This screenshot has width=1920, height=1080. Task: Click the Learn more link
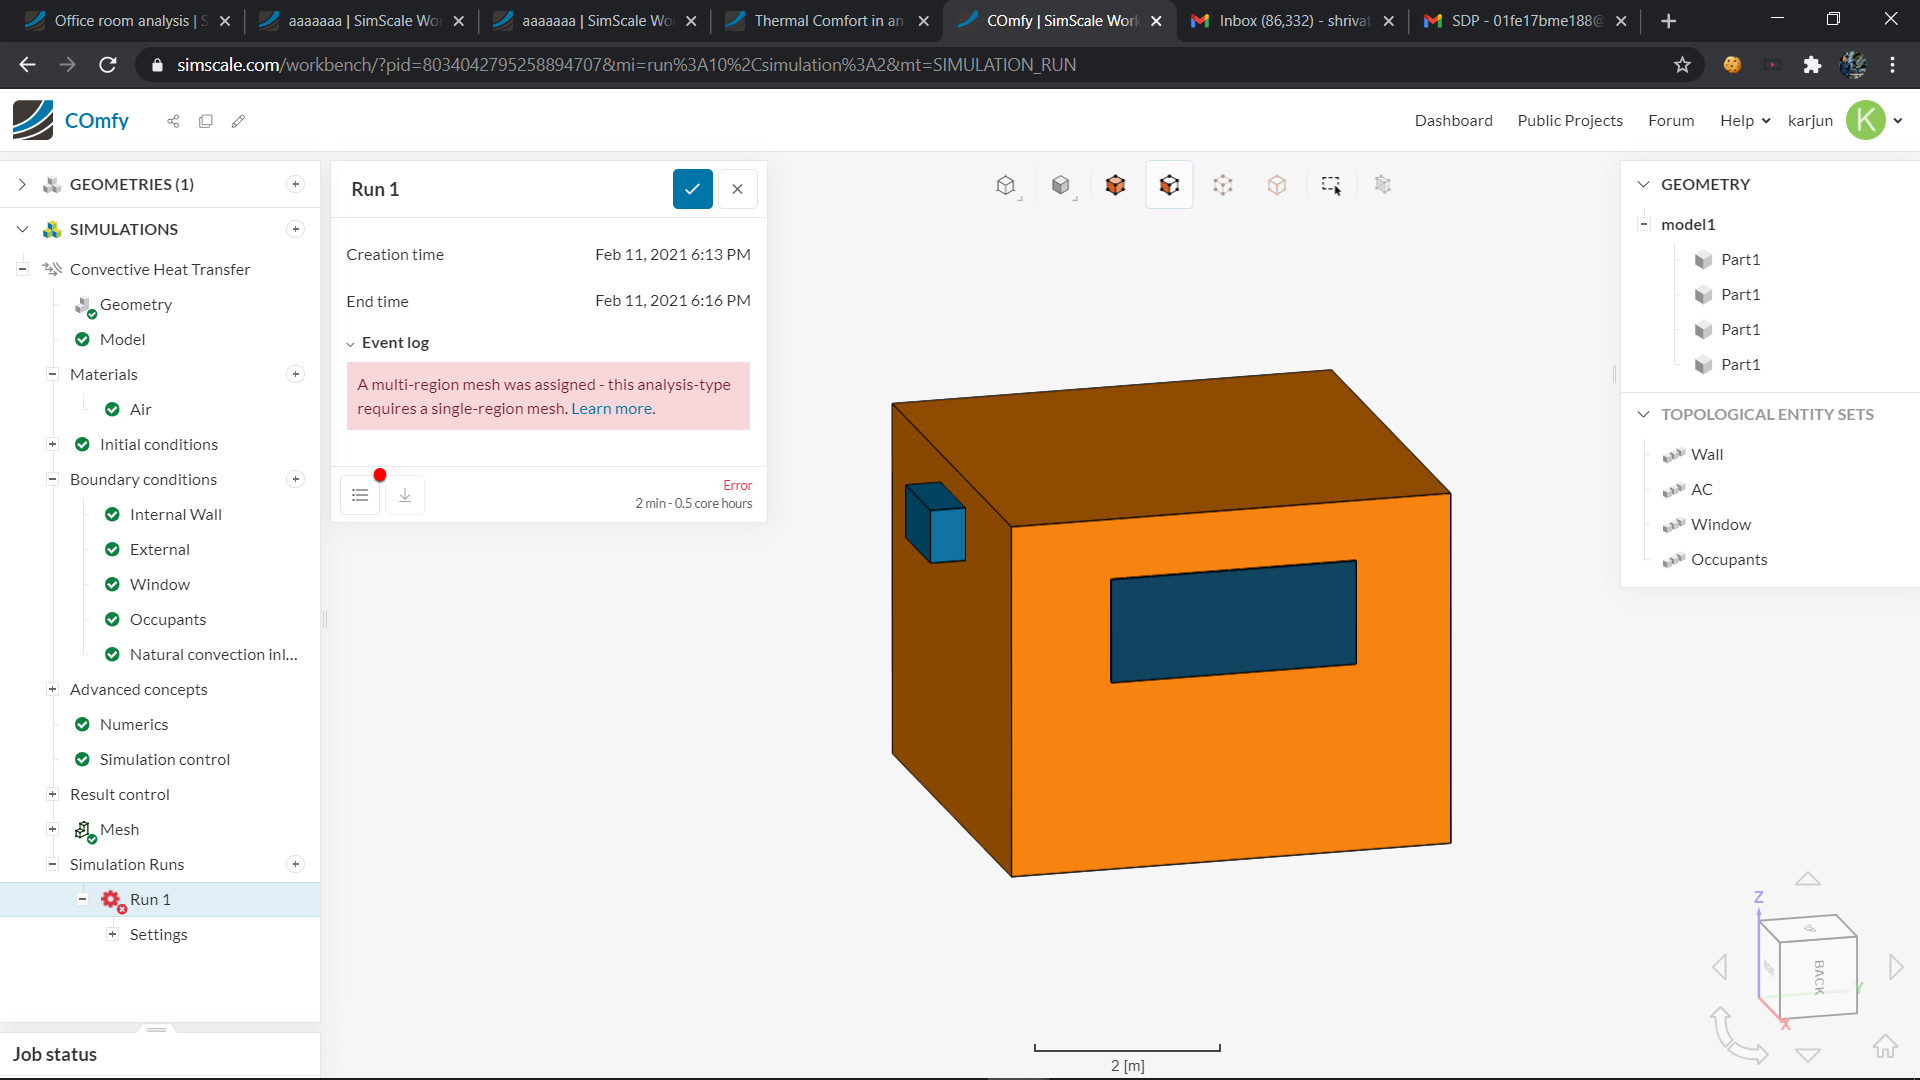(611, 408)
